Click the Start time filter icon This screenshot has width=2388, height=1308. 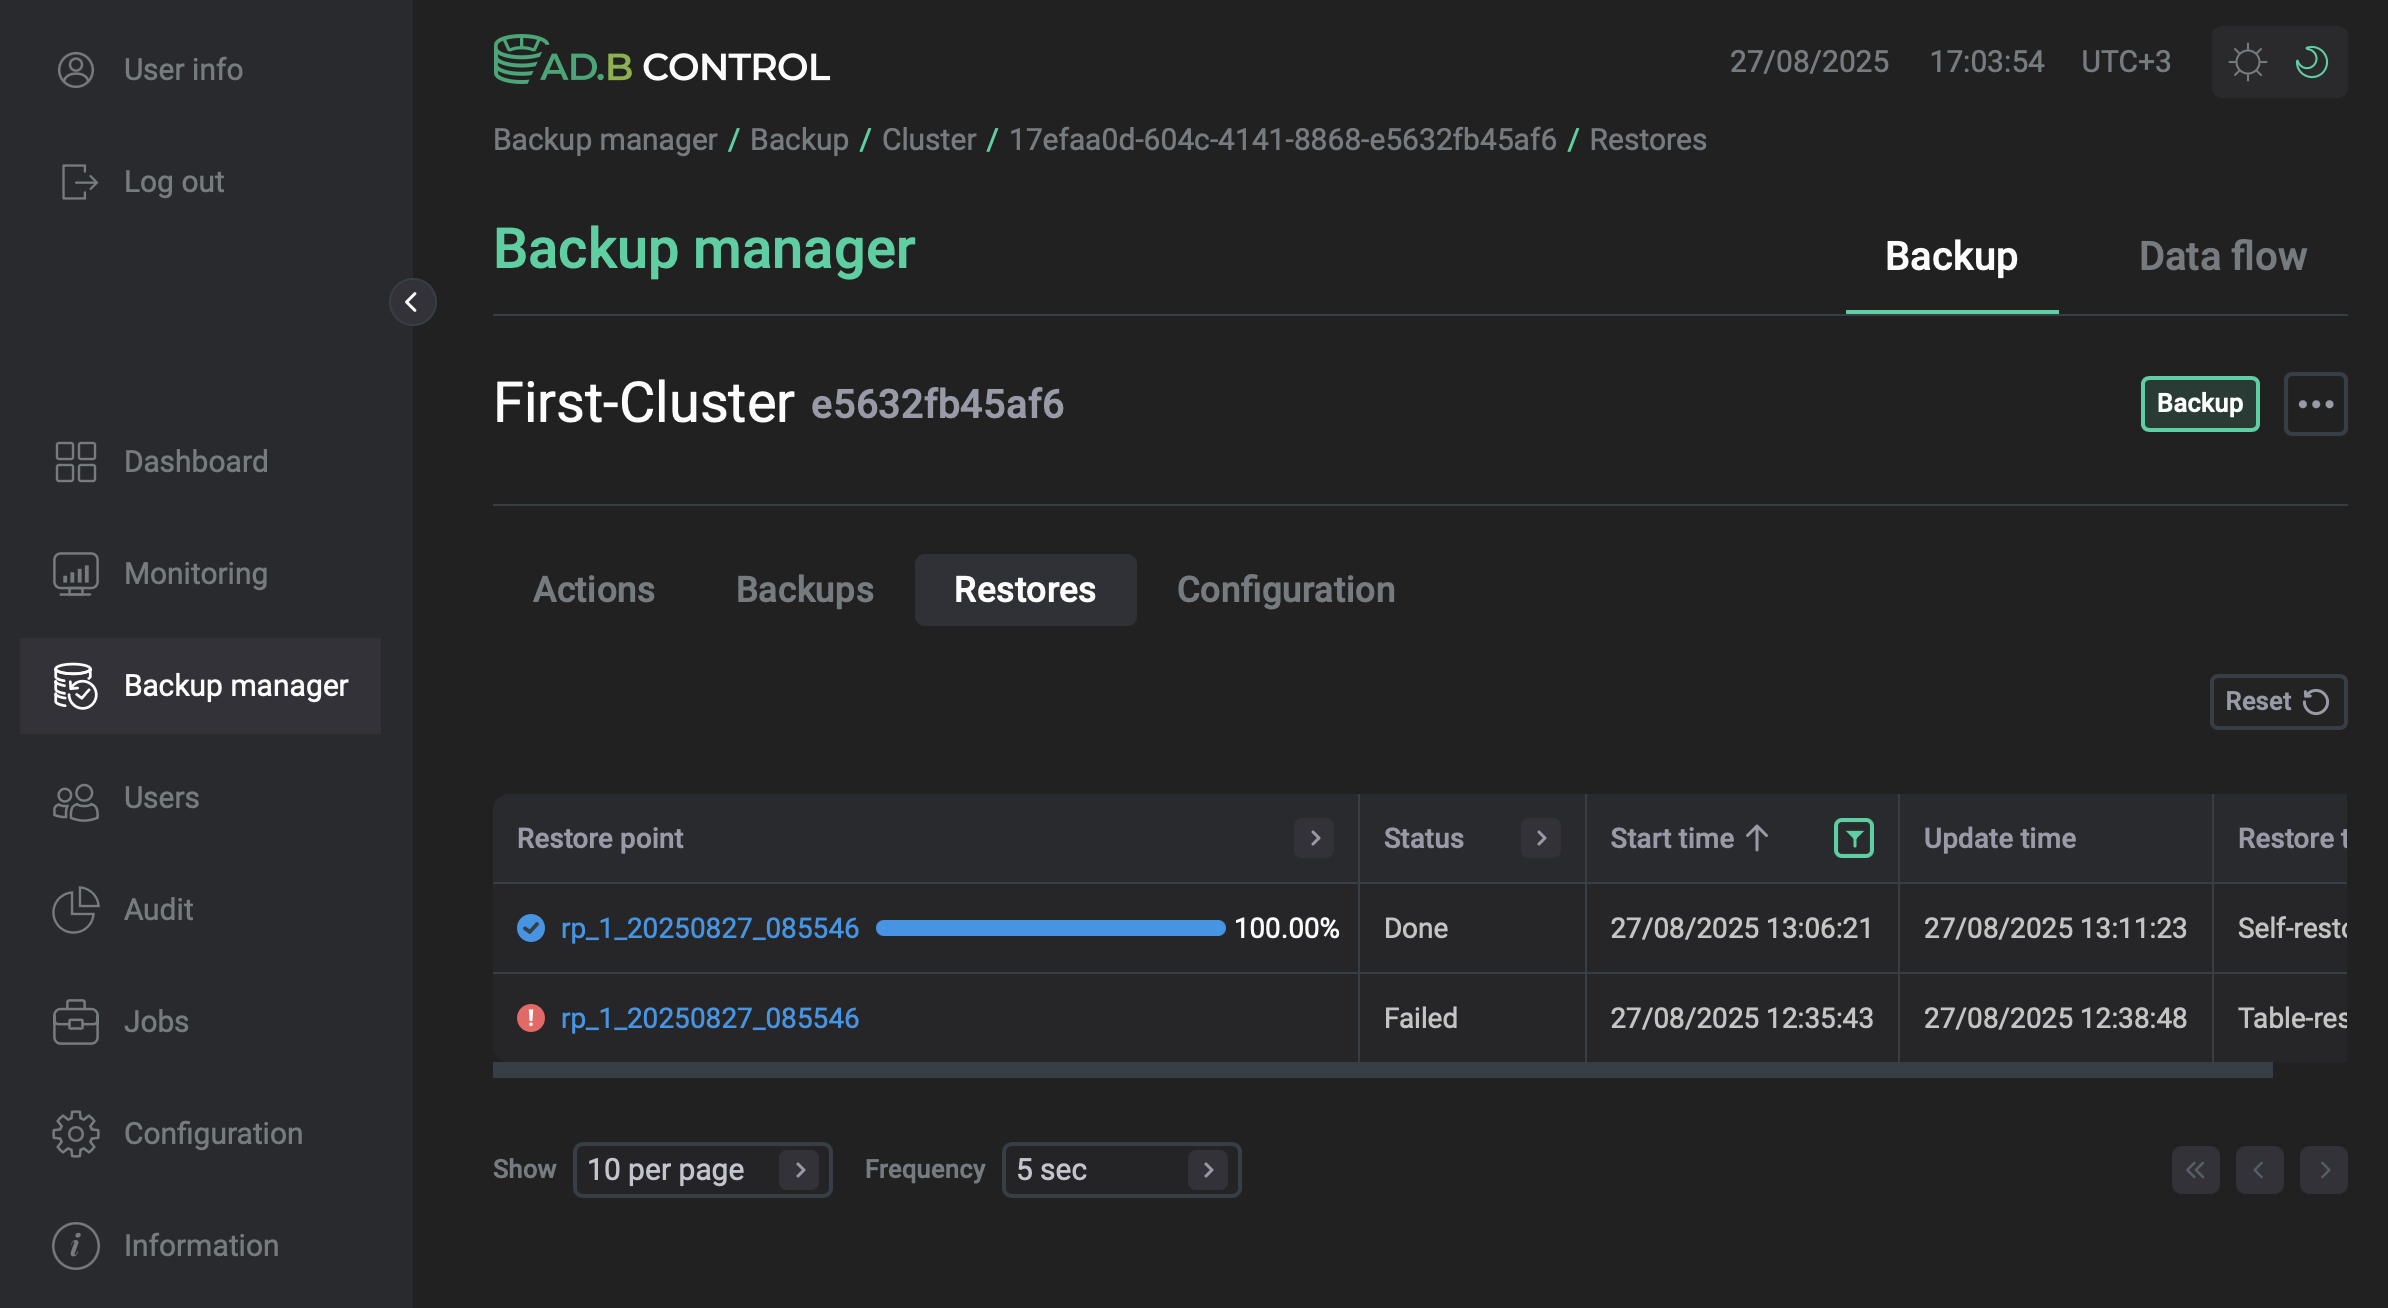click(x=1853, y=838)
